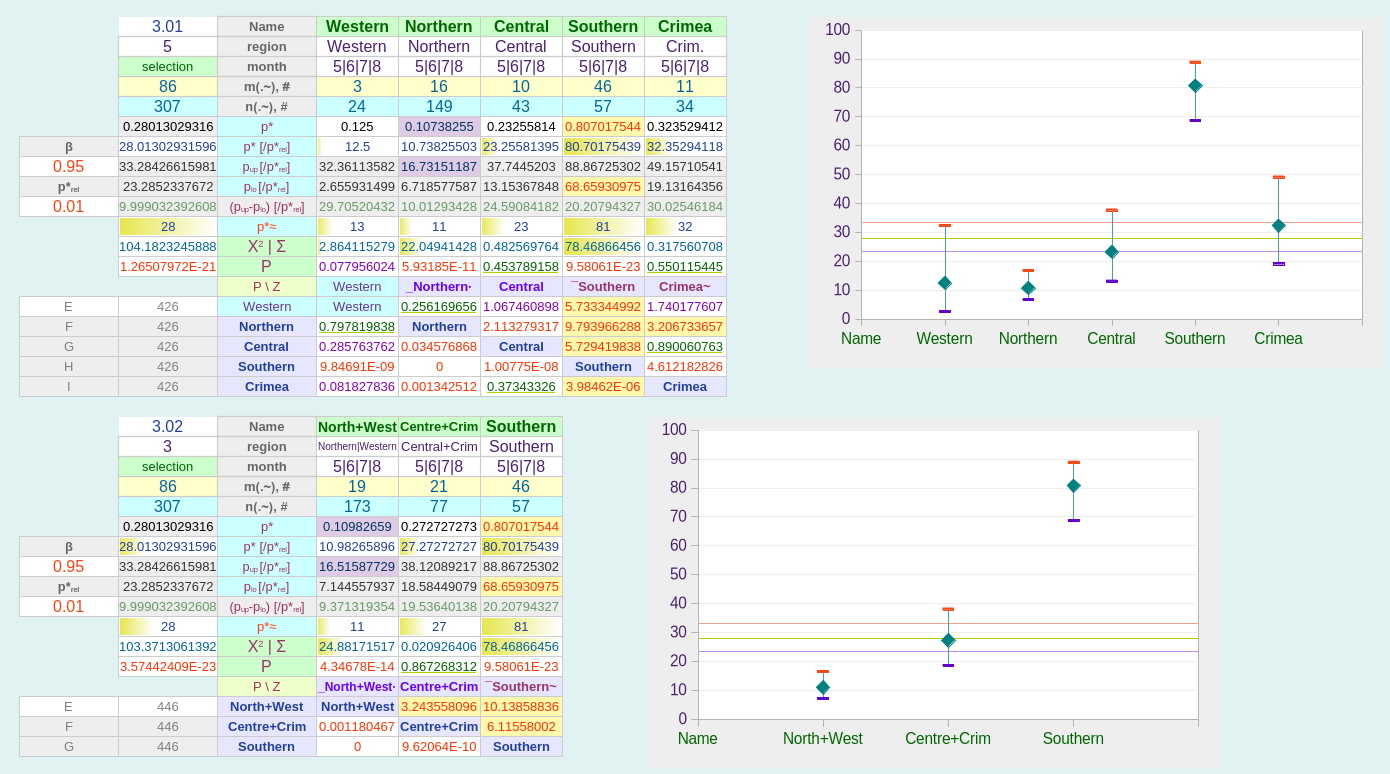
Task: Select the highlighted cell 6.11558002
Action: tap(521, 727)
